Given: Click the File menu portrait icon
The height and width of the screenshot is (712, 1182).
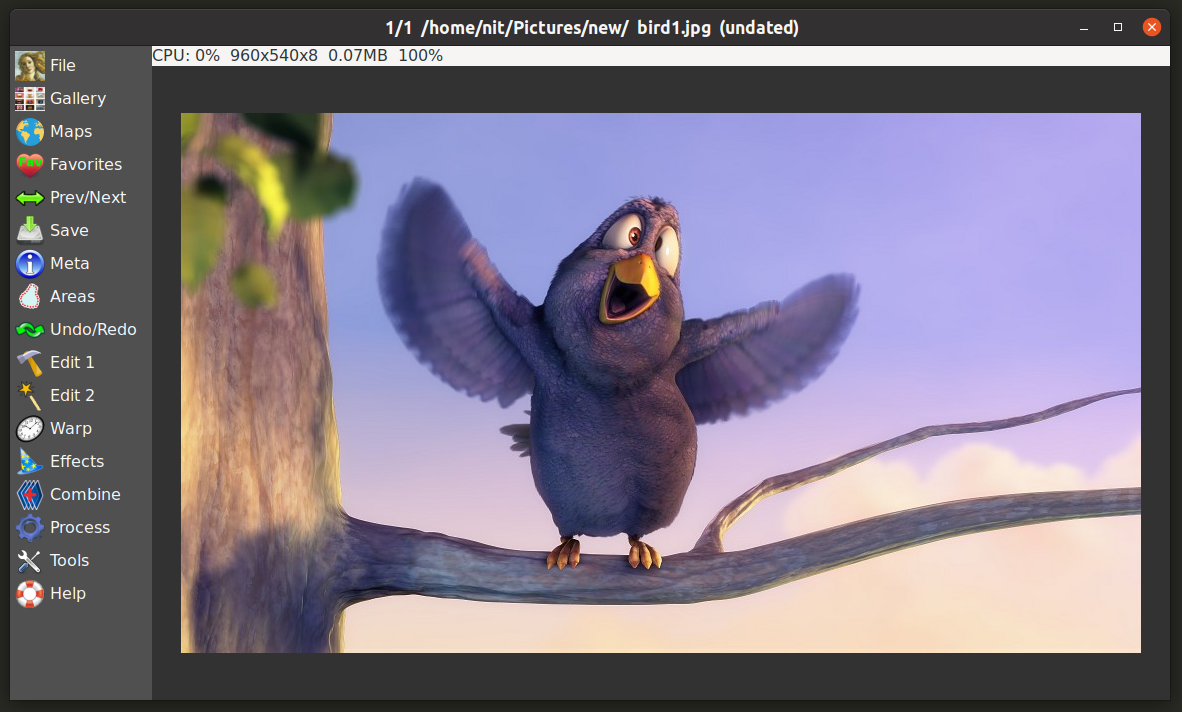Looking at the screenshot, I should point(29,66).
